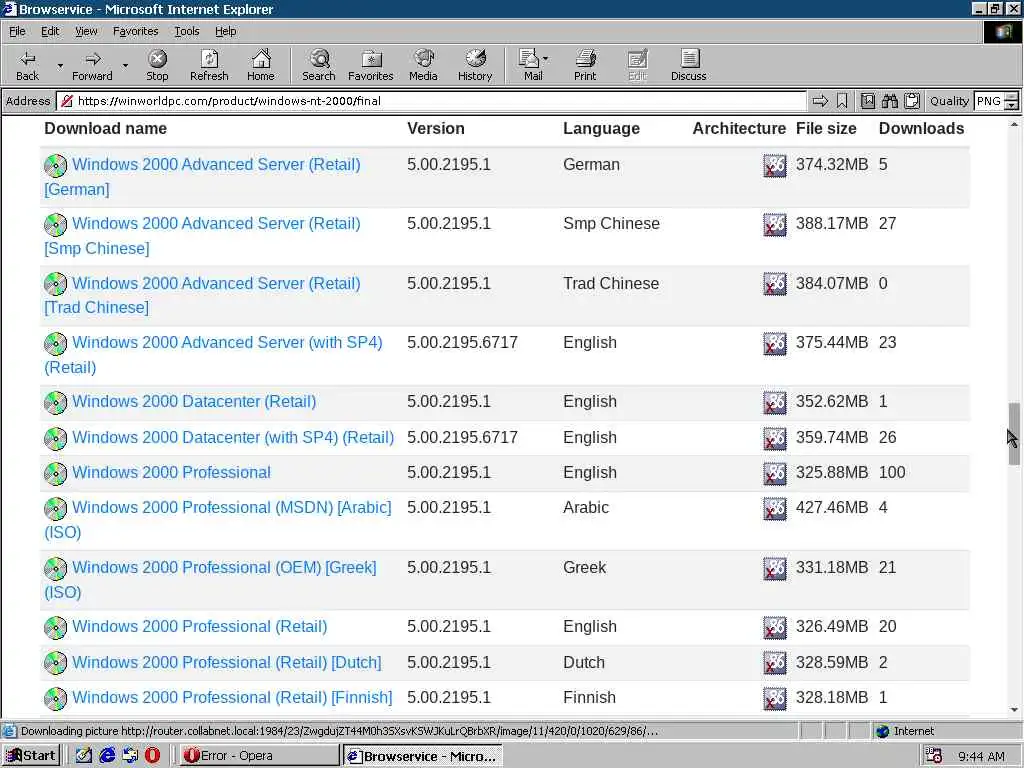This screenshot has width=1024, height=768.
Task: Click x86 icon in Finnish row
Action: point(775,699)
